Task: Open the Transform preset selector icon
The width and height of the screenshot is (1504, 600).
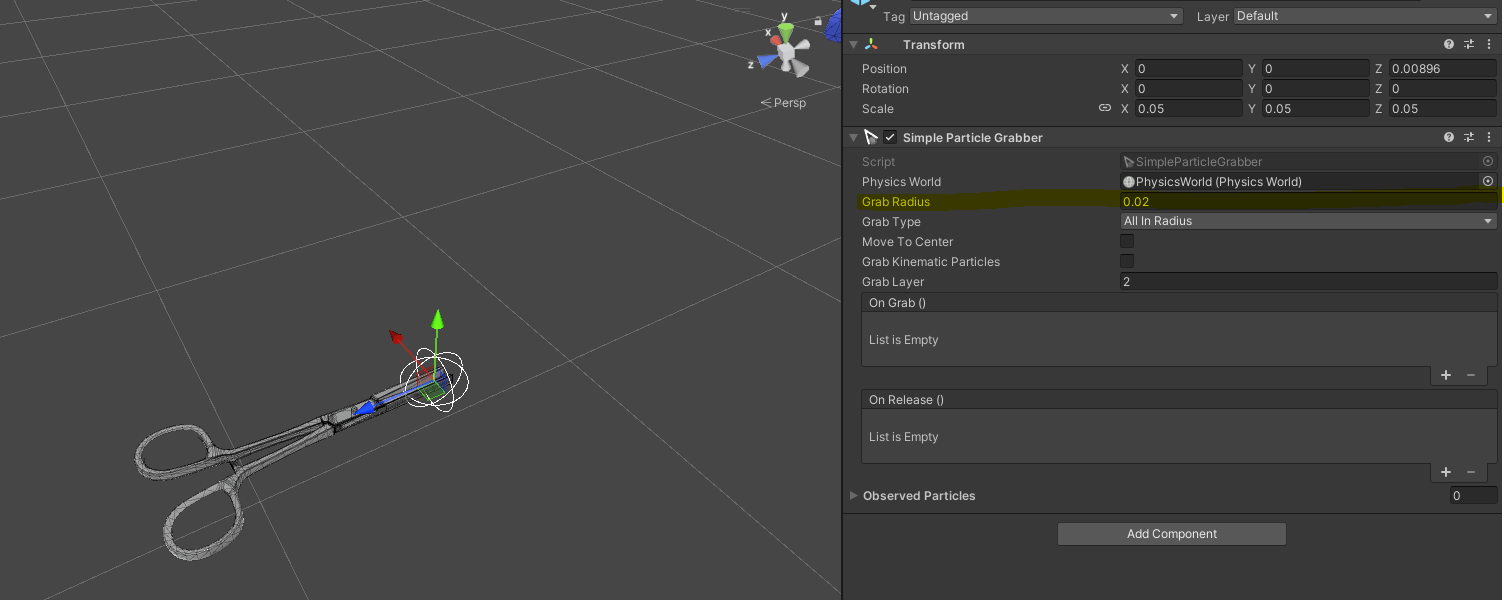Action: (1469, 45)
